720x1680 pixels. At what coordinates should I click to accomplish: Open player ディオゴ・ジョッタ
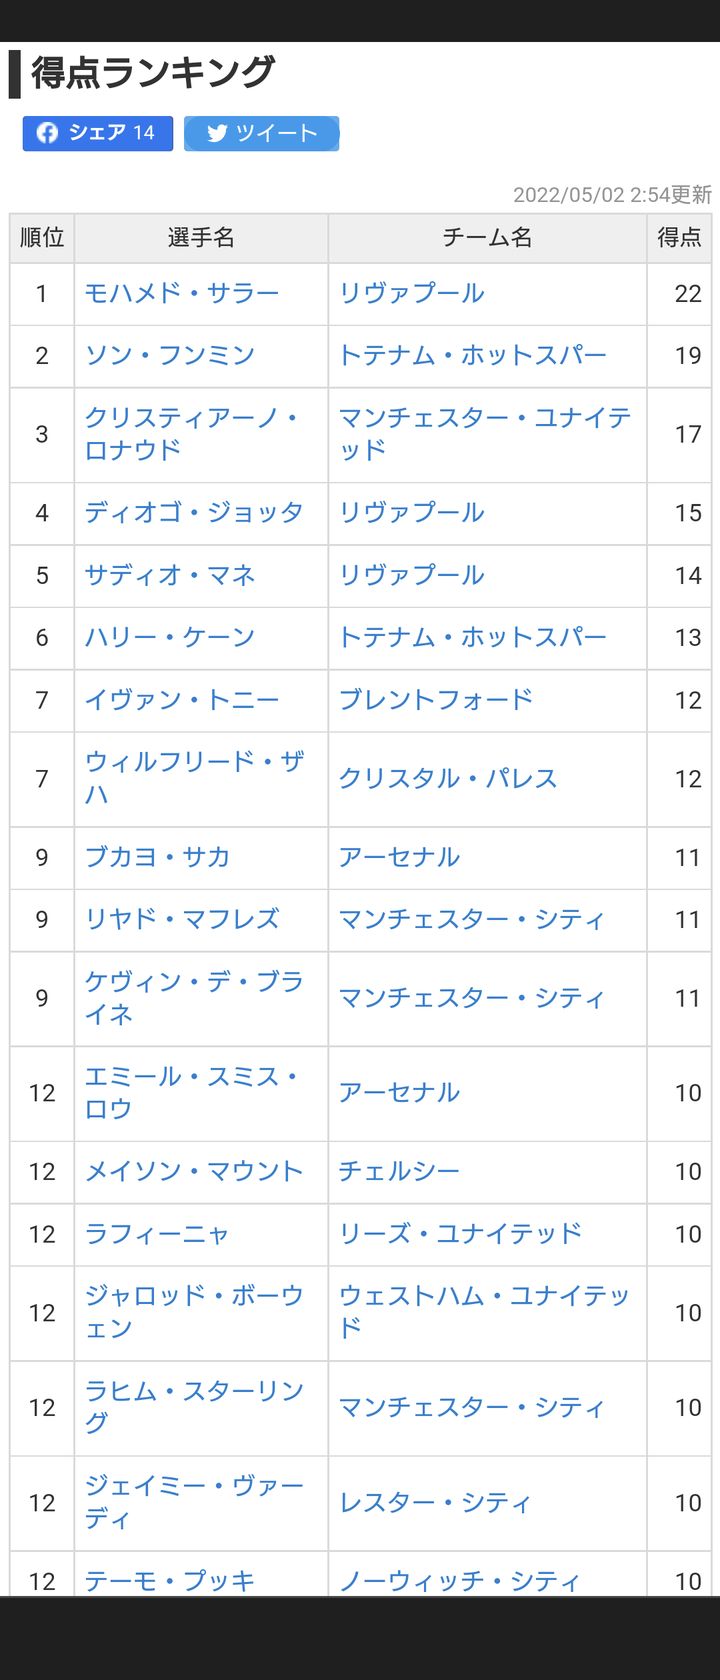click(x=193, y=512)
